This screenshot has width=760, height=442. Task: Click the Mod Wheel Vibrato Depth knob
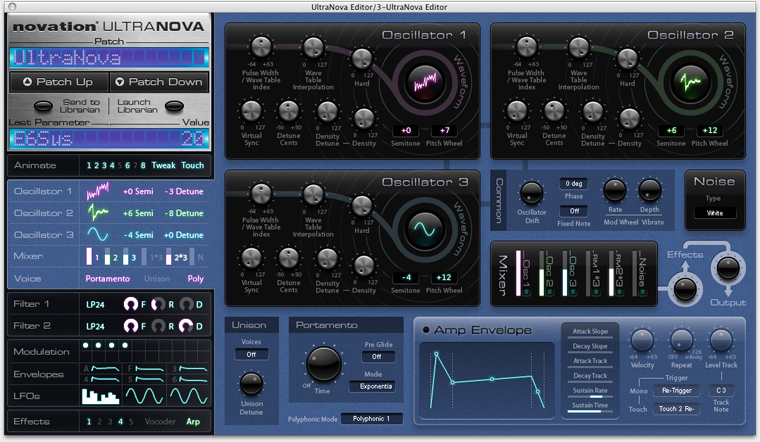tap(649, 190)
